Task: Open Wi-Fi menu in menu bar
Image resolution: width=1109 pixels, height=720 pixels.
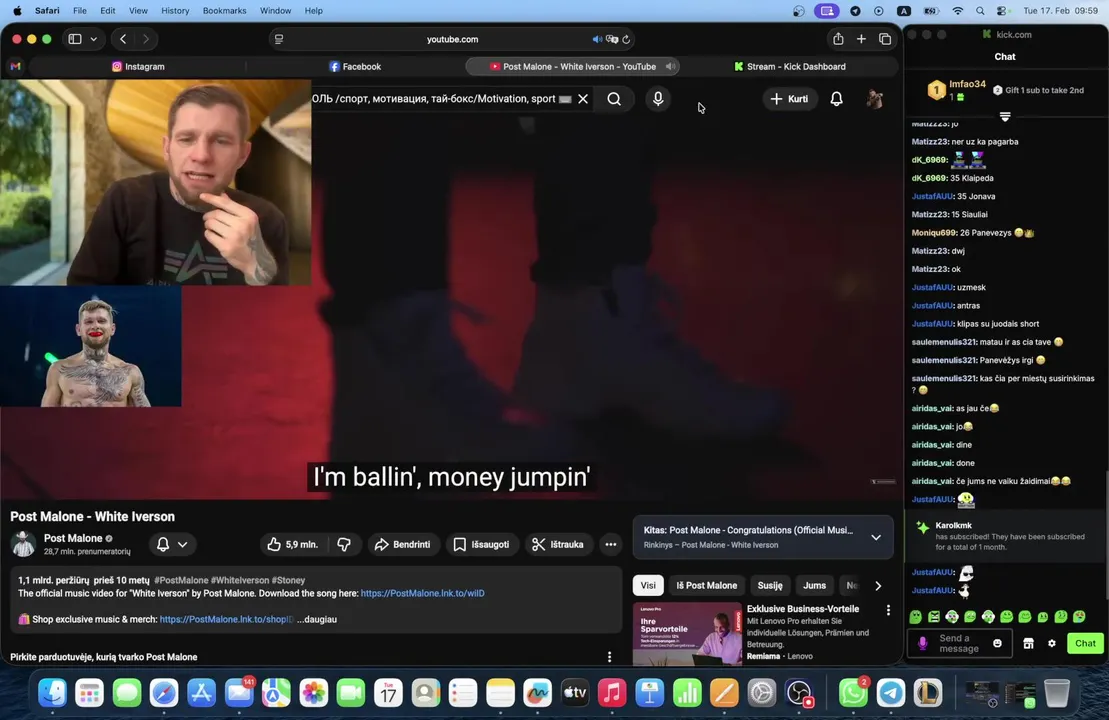Action: coord(958,11)
